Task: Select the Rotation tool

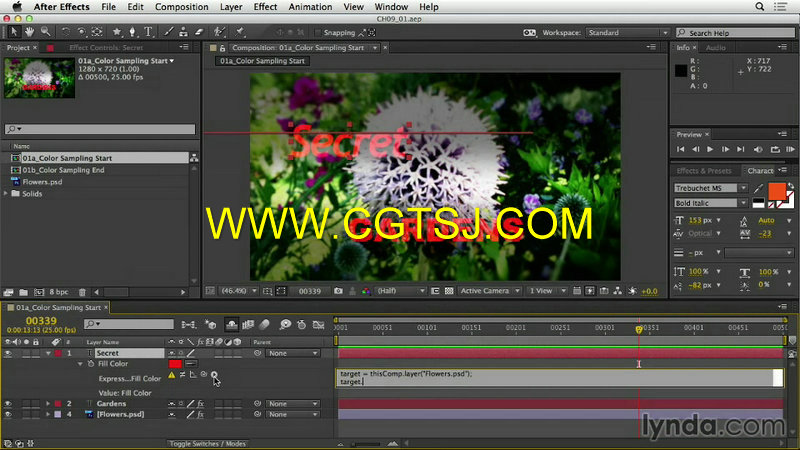Action: click(x=66, y=32)
